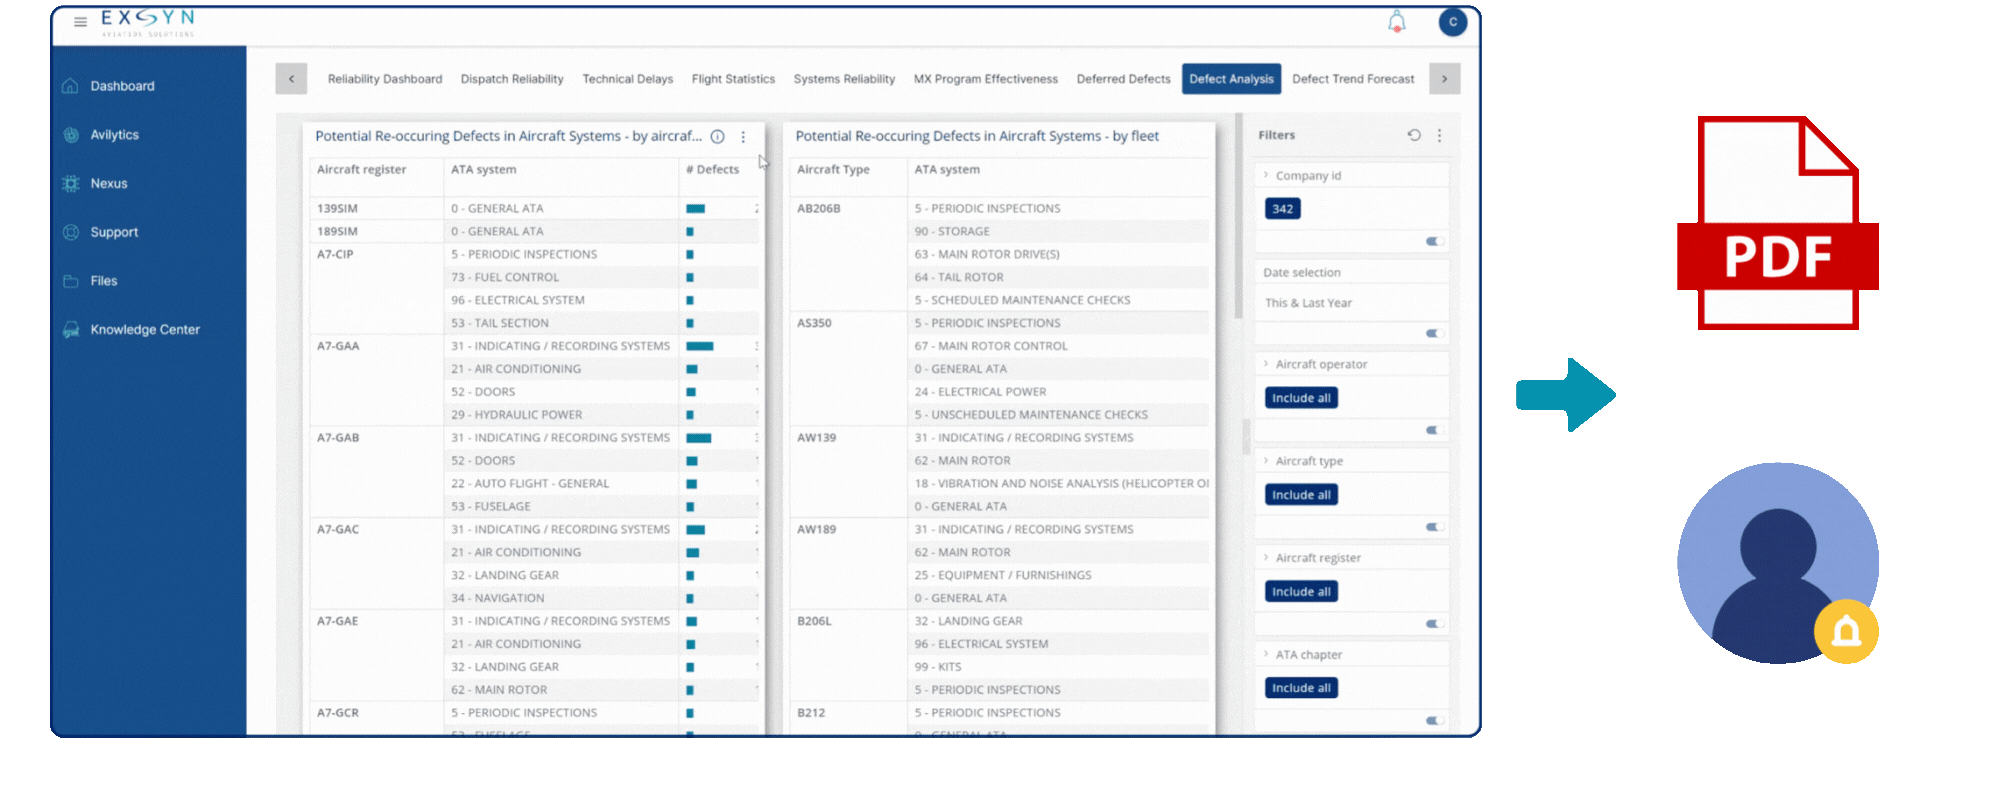Click the Nexus sidebar icon
The width and height of the screenshot is (2011, 790).
tap(70, 184)
